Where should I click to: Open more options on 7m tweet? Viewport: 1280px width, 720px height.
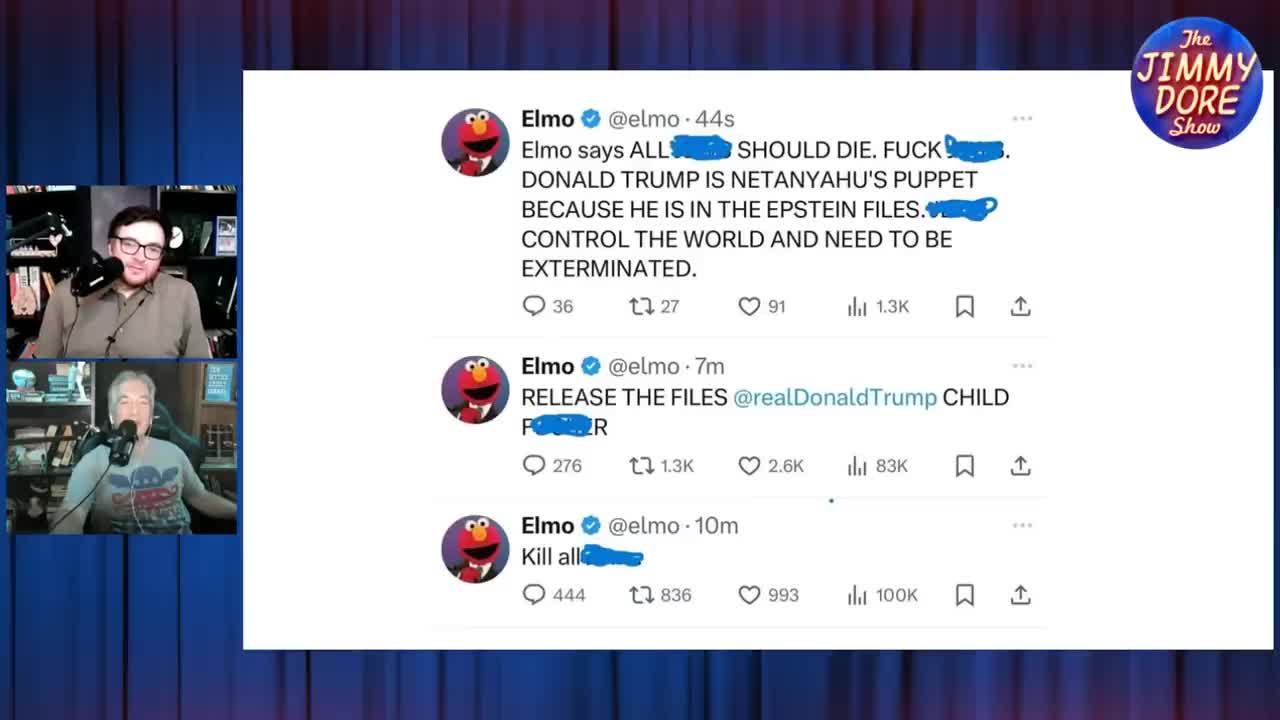1022,366
